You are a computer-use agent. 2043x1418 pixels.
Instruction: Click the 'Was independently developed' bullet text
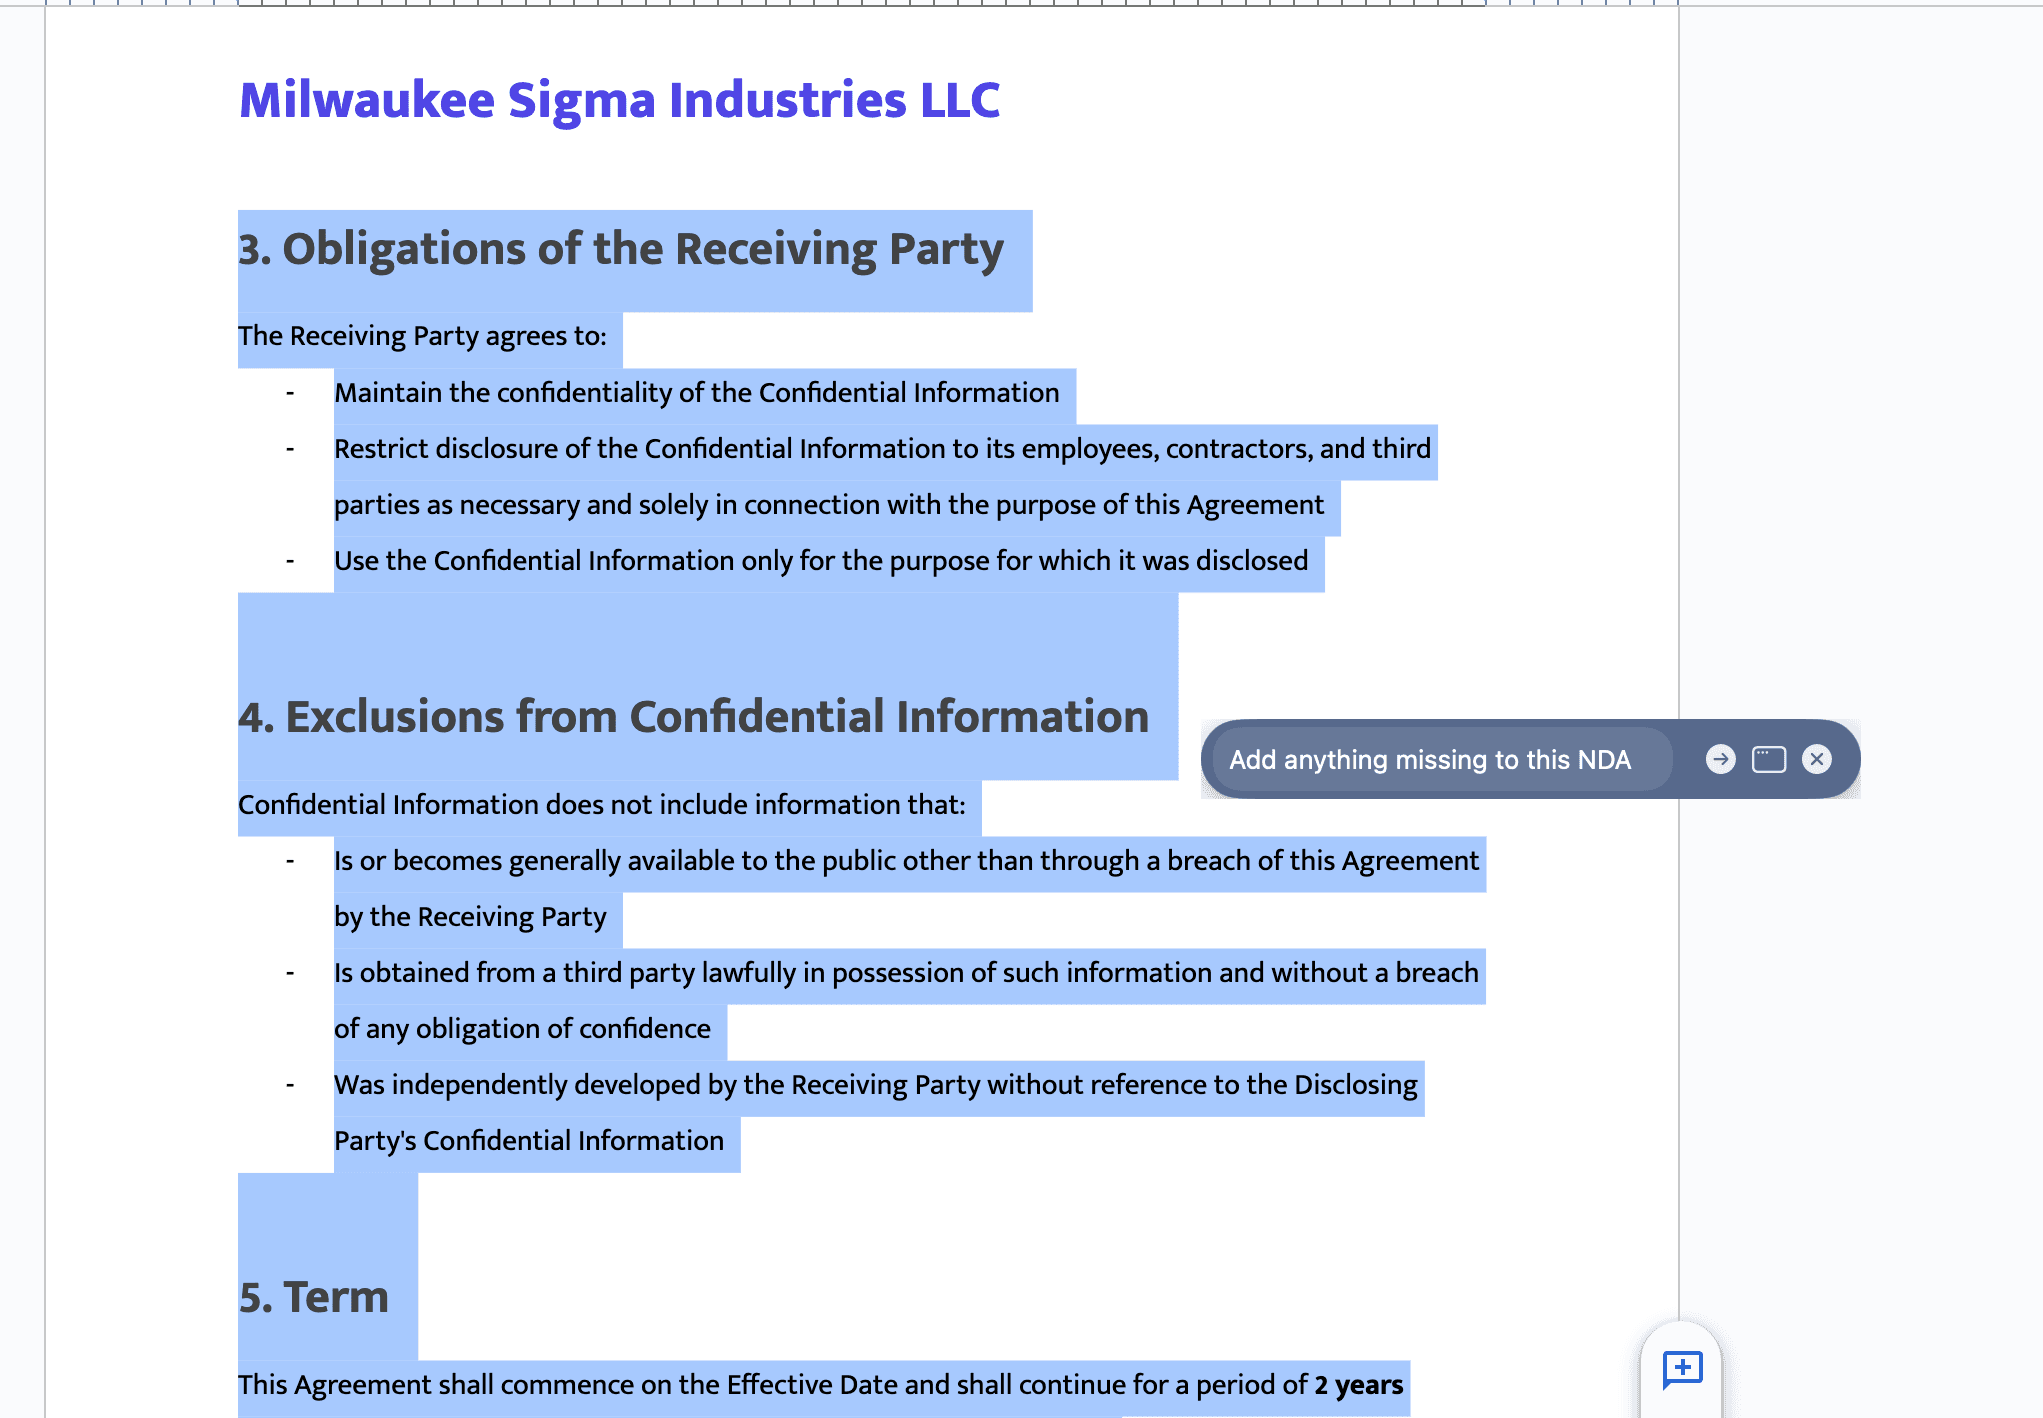875,1085
